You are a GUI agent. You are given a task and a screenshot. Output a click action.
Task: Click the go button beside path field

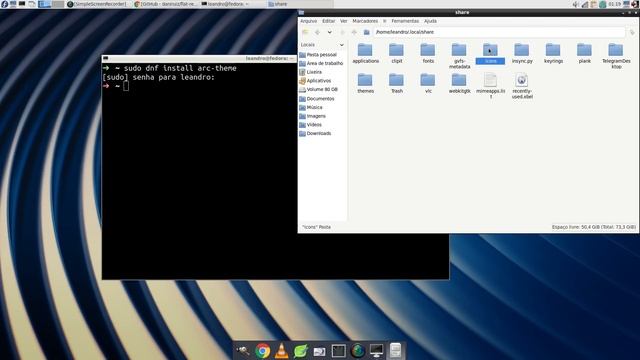632,32
